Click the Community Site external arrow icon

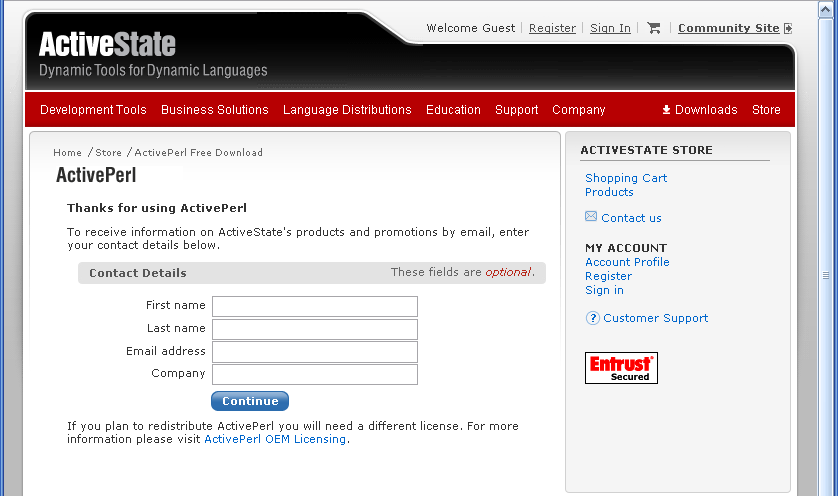[788, 28]
